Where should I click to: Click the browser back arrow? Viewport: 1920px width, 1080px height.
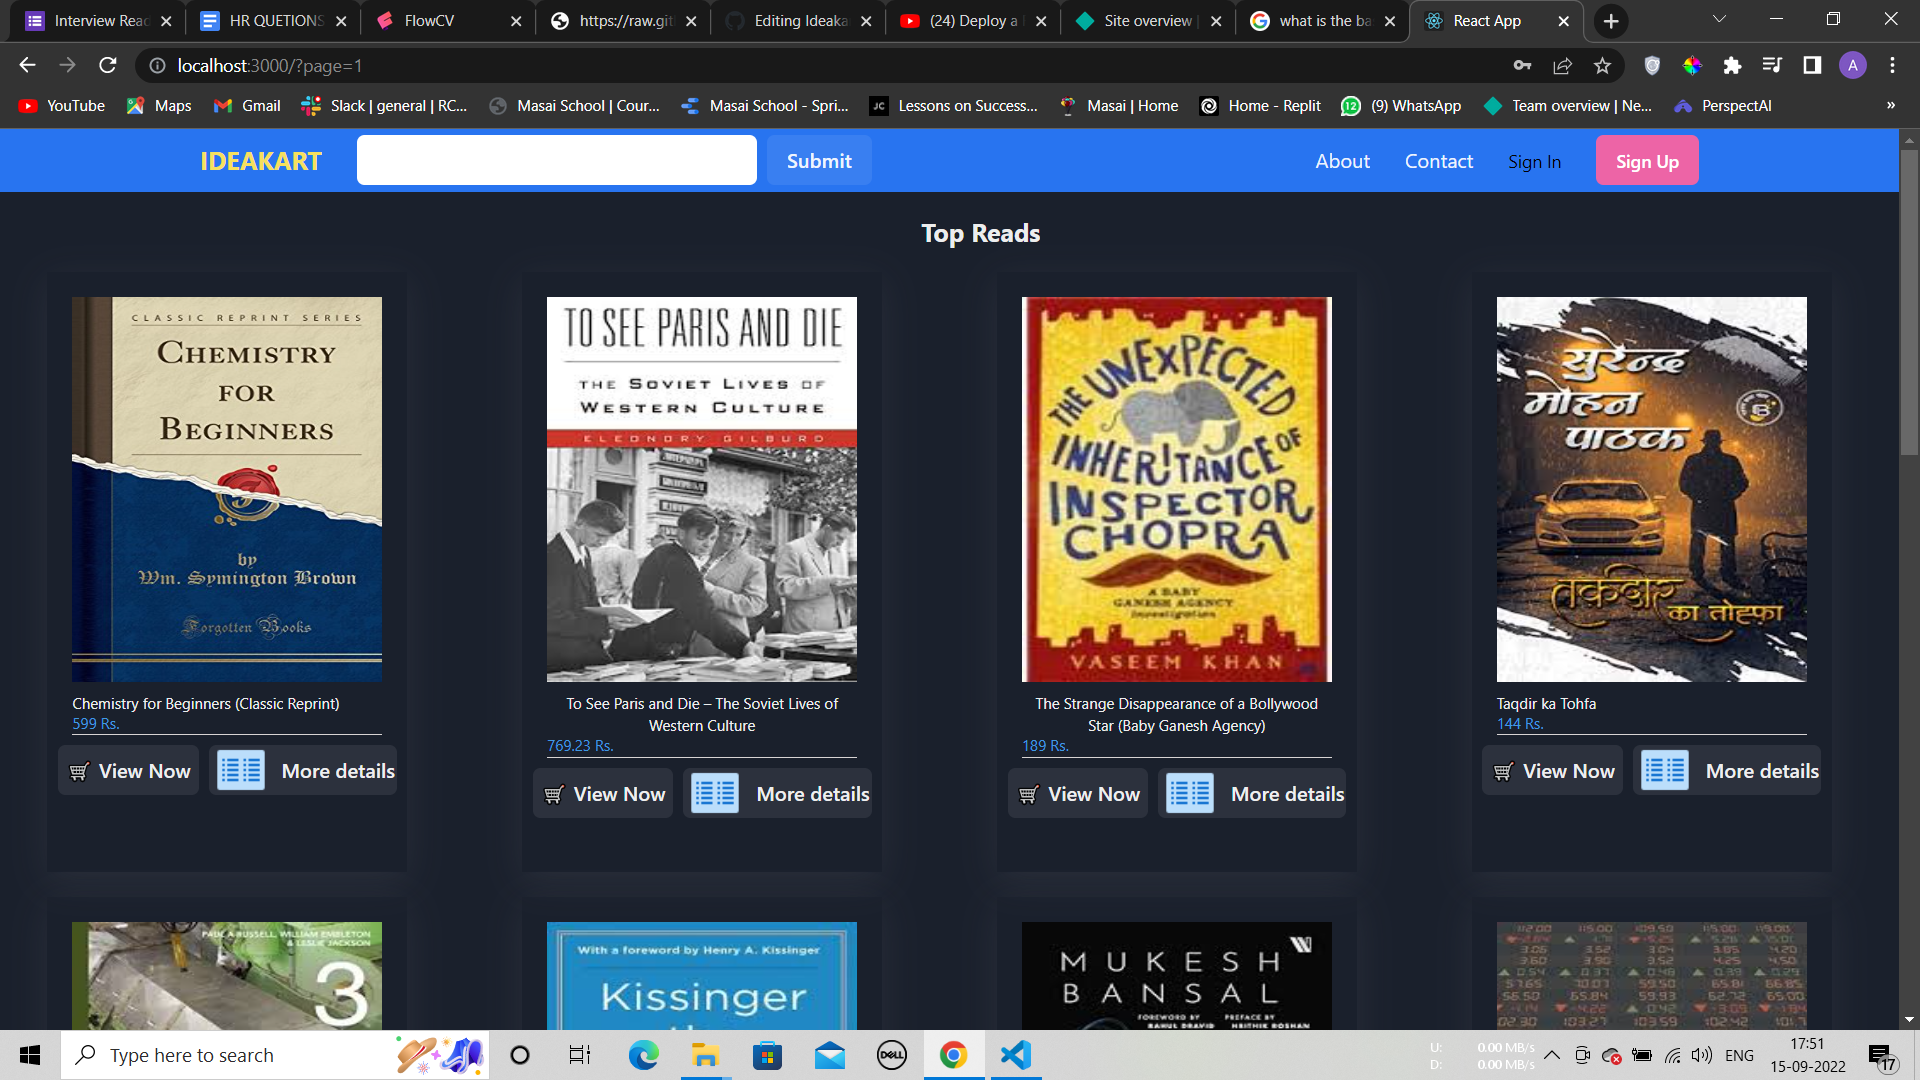point(25,66)
